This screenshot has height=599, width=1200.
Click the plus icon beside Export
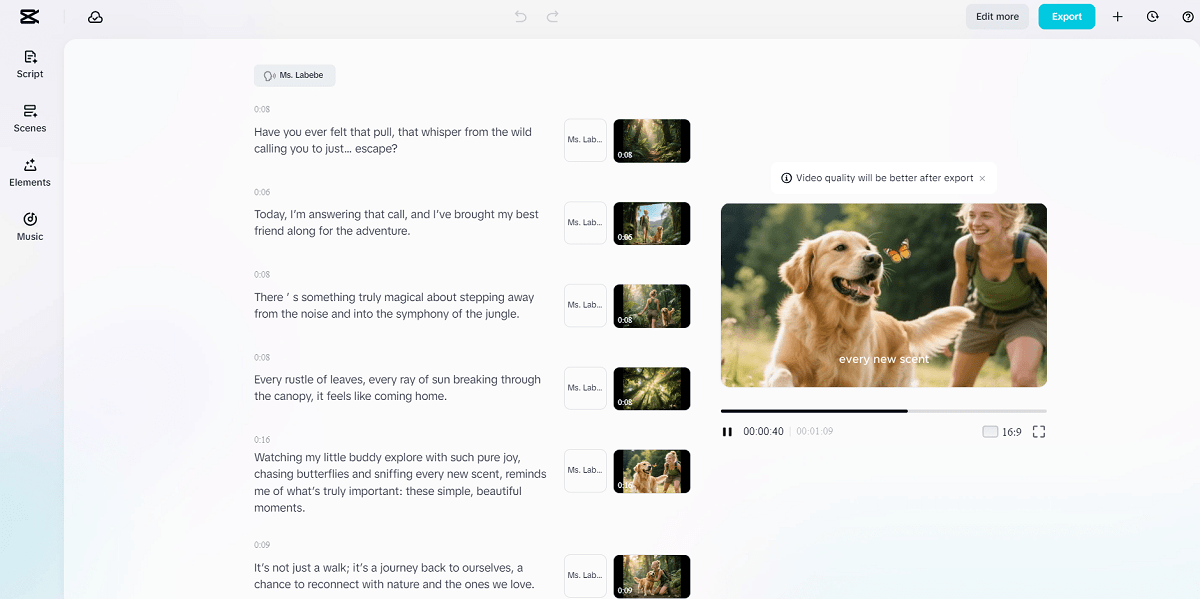pos(1118,17)
